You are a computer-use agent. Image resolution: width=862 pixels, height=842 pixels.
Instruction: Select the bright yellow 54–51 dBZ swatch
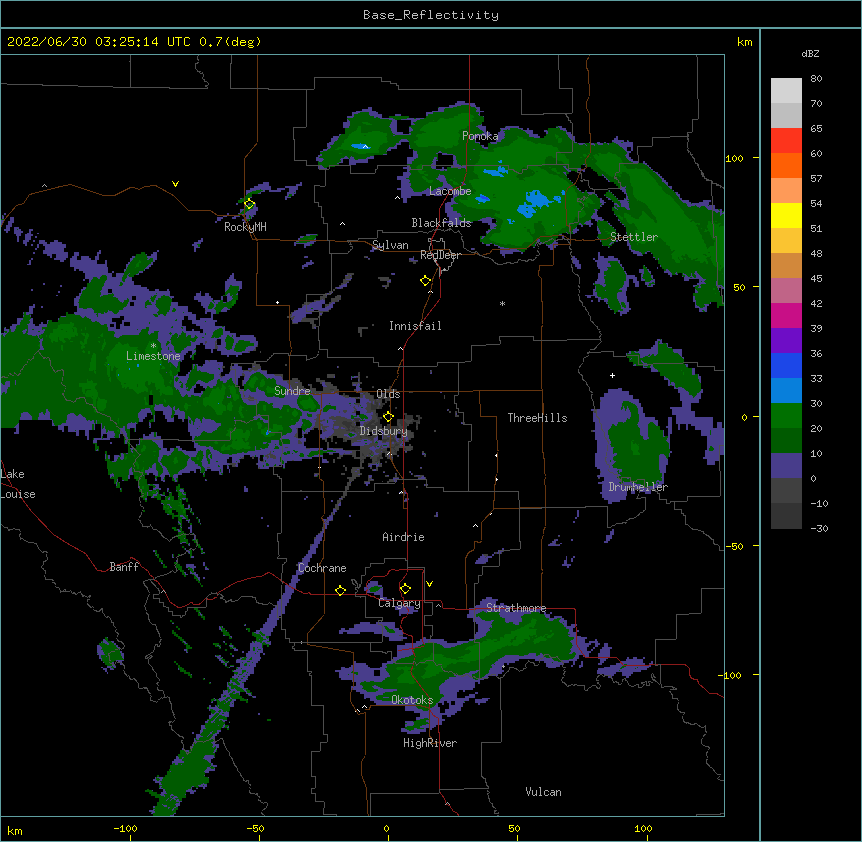[786, 215]
